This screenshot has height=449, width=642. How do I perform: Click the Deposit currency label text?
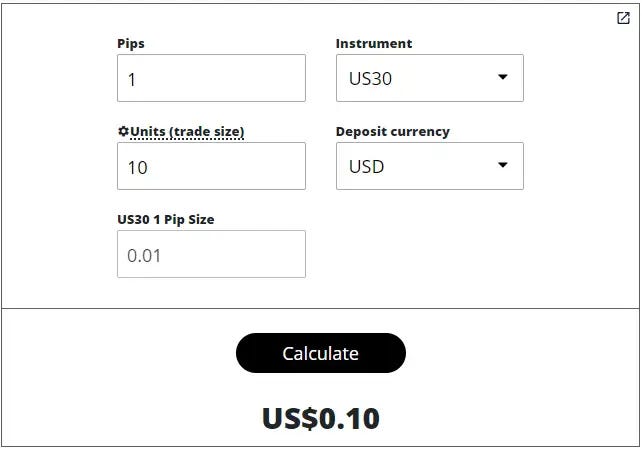(x=393, y=132)
